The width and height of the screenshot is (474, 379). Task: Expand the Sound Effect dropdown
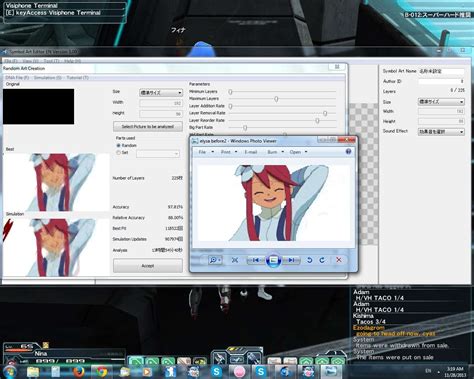pyautogui.click(x=441, y=132)
